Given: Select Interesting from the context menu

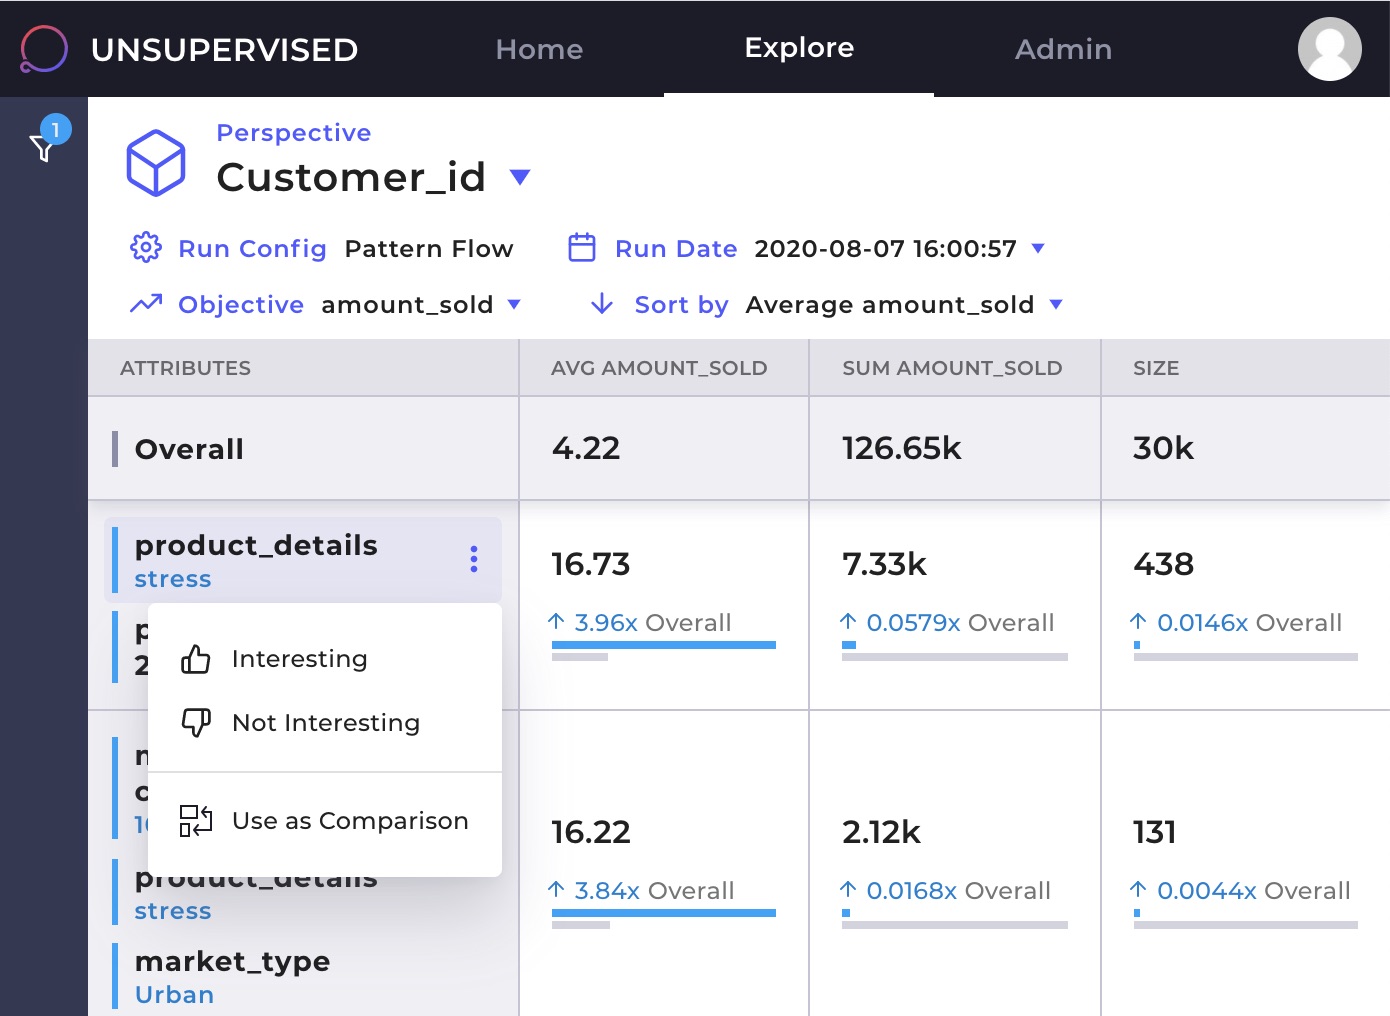Looking at the screenshot, I should (x=299, y=659).
